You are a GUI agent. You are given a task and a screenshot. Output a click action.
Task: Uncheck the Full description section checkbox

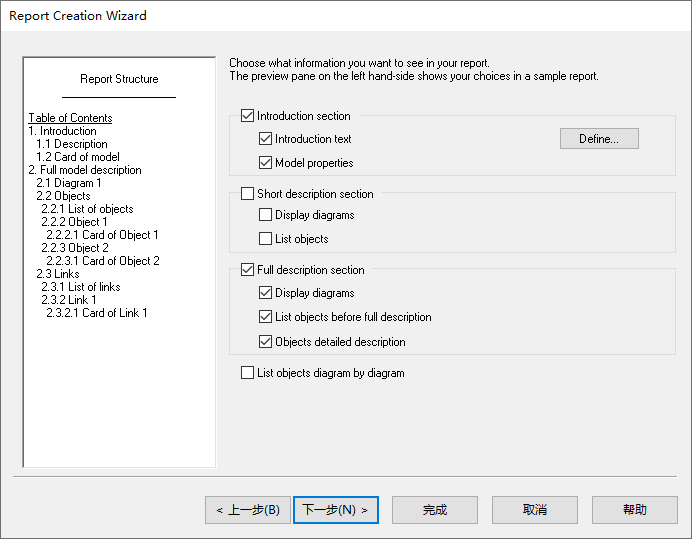click(x=247, y=269)
